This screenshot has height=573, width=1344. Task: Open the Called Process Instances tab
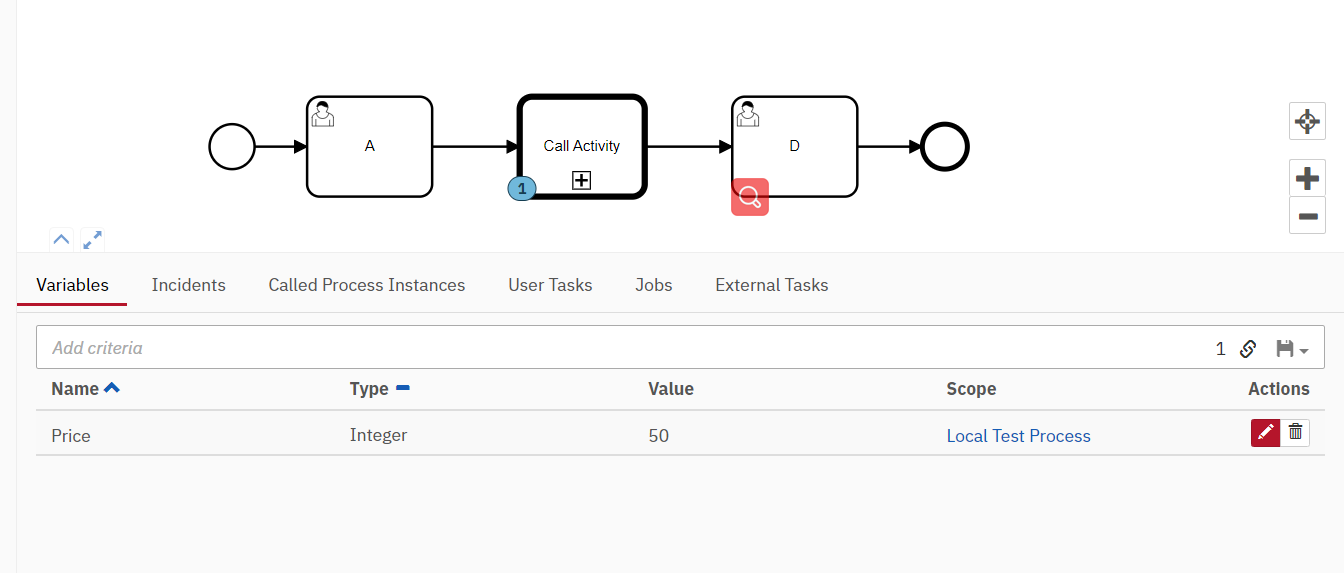(x=367, y=285)
